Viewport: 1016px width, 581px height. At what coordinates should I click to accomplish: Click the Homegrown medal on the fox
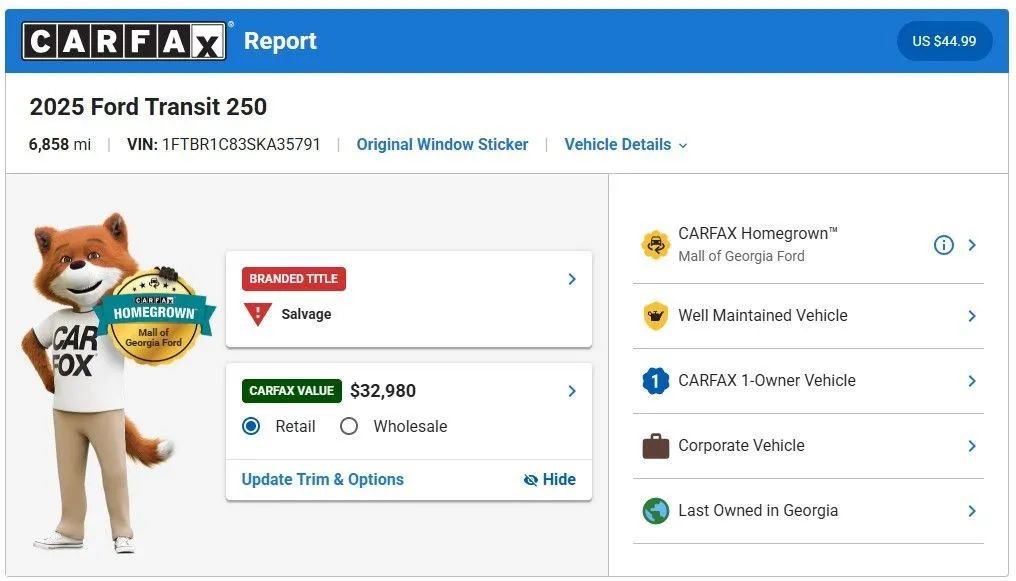pyautogui.click(x=154, y=316)
